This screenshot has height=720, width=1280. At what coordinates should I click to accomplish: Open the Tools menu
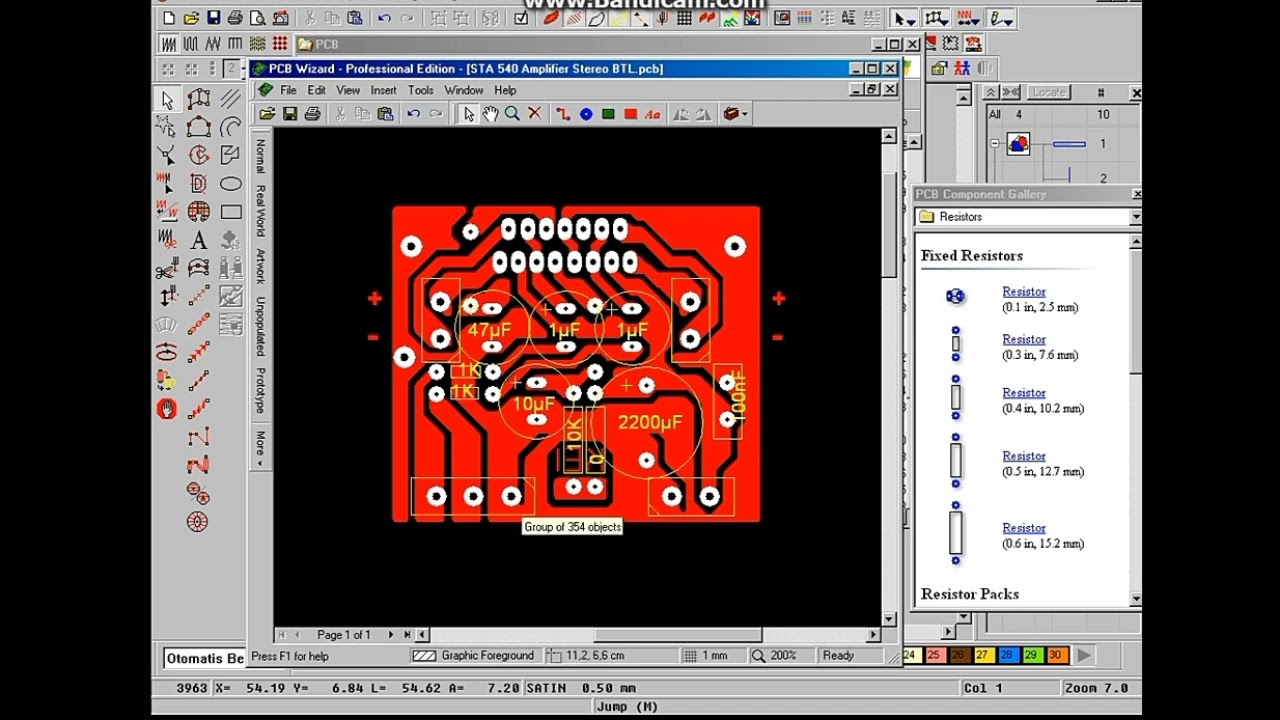pyautogui.click(x=421, y=90)
